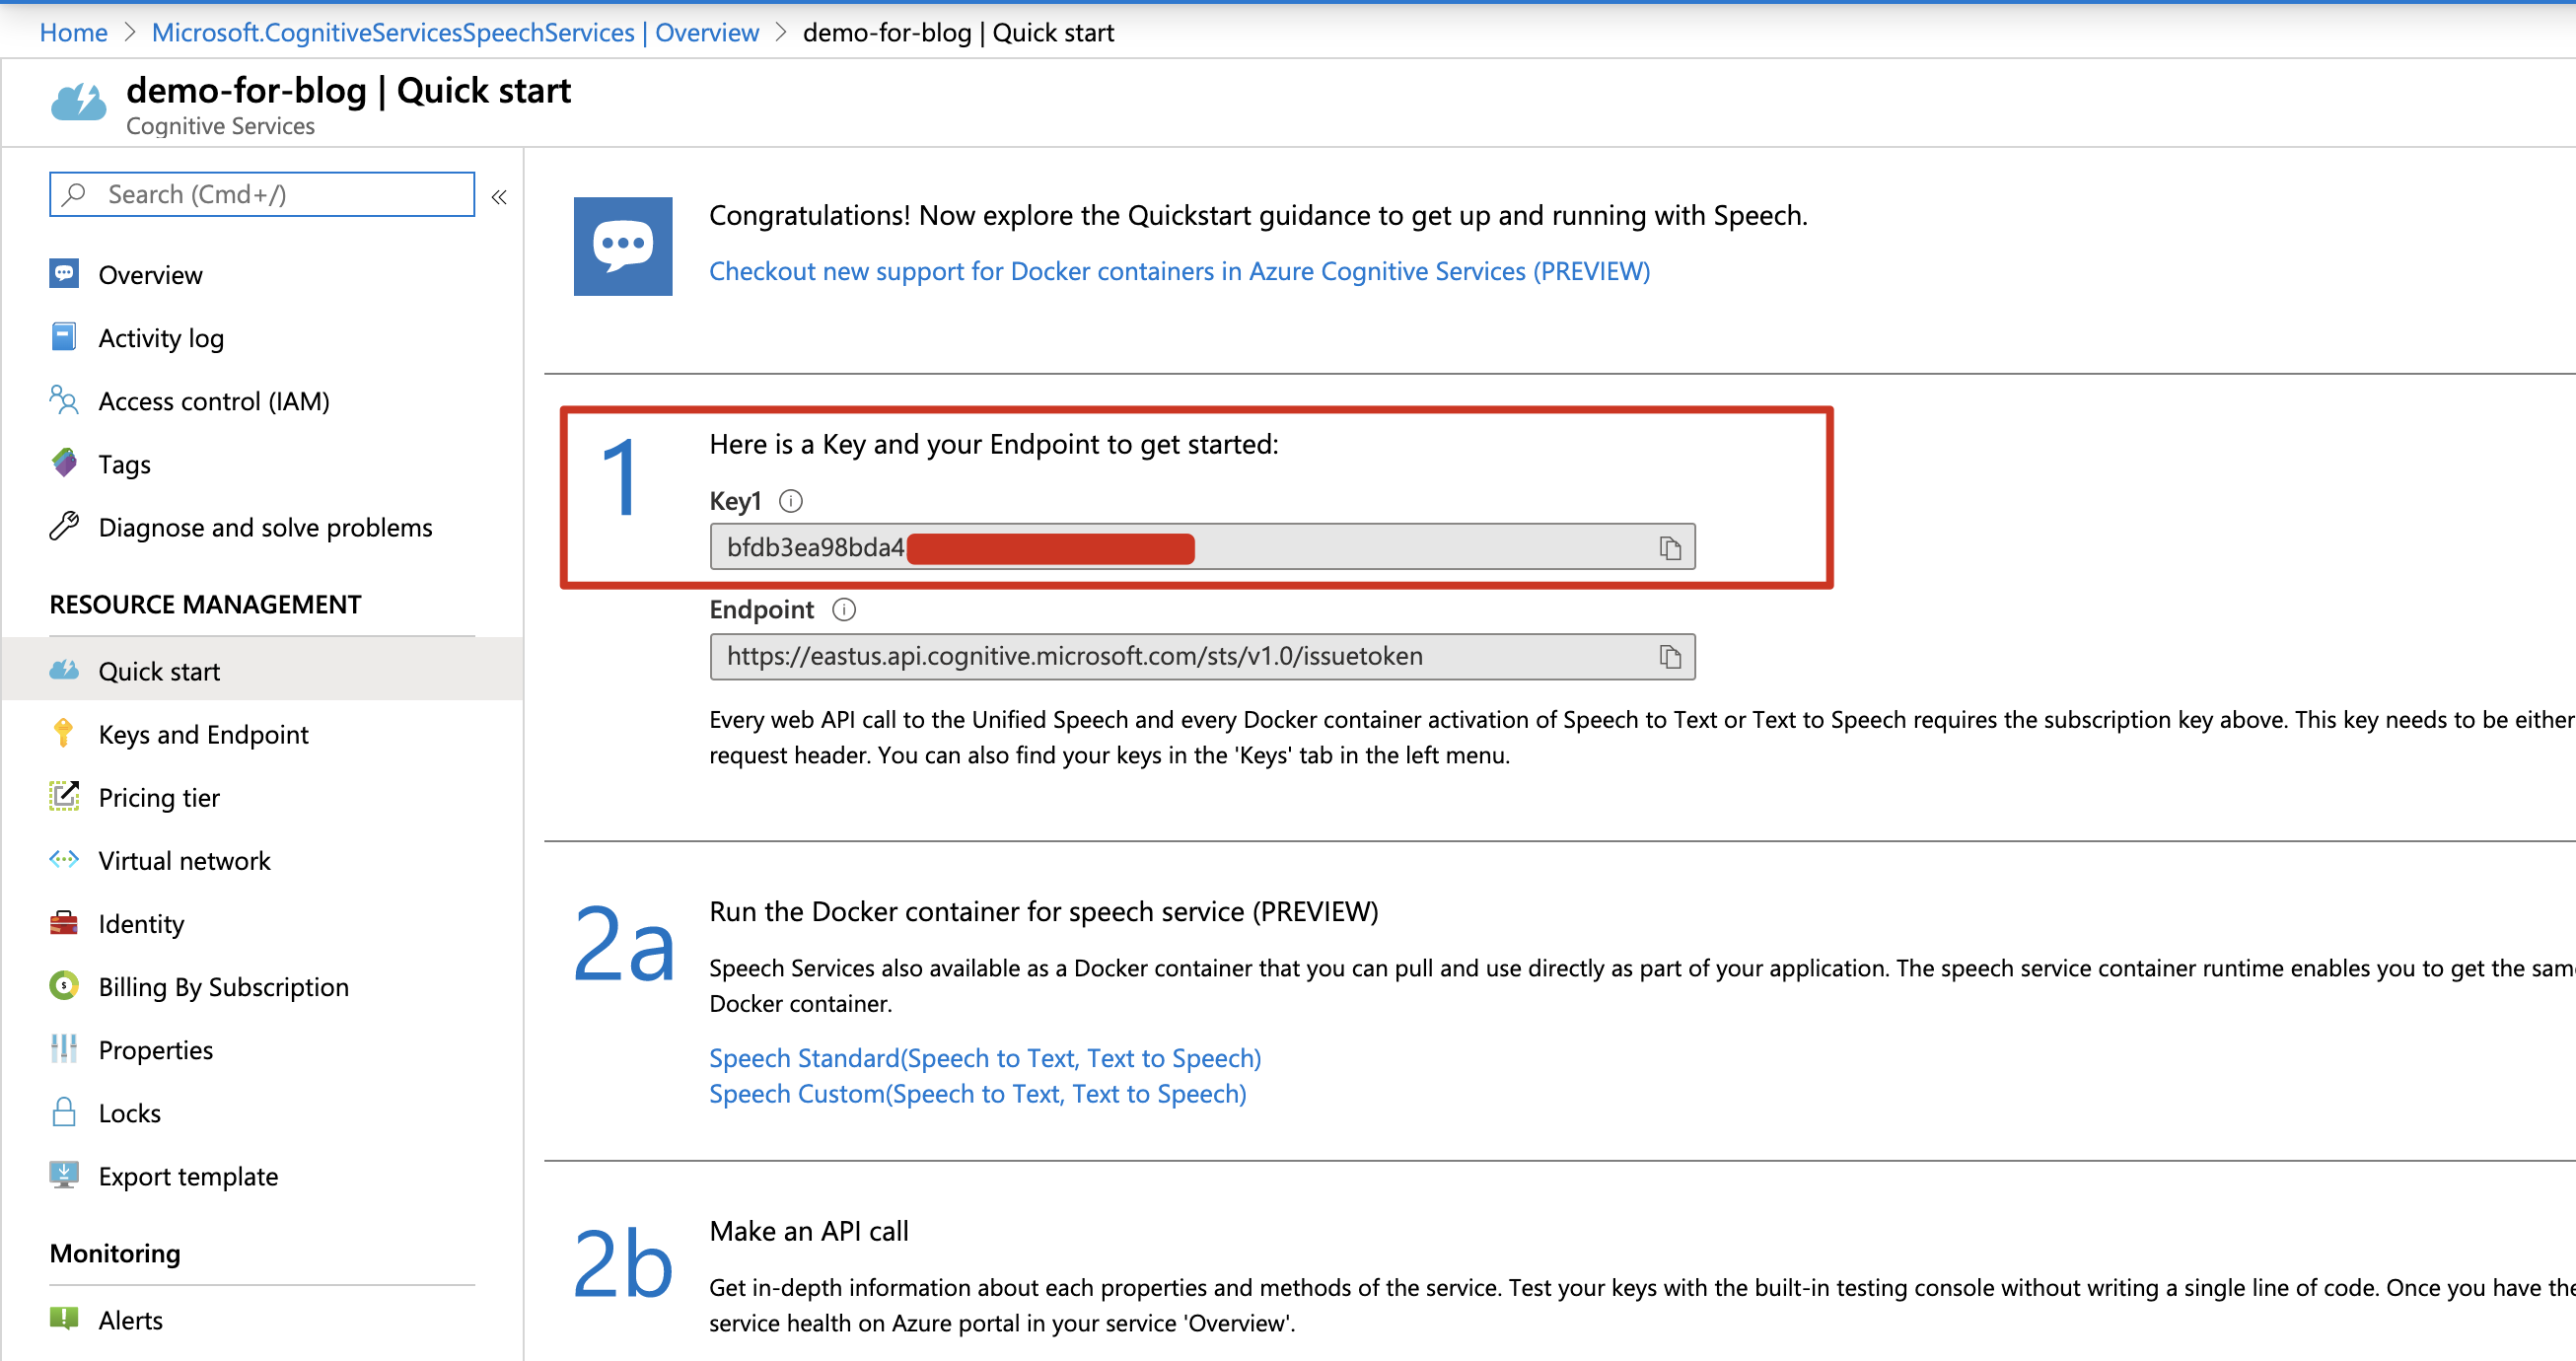Viewport: 2576px width, 1361px height.
Task: Copy the Endpoint URL with copy icon
Action: [x=1669, y=657]
